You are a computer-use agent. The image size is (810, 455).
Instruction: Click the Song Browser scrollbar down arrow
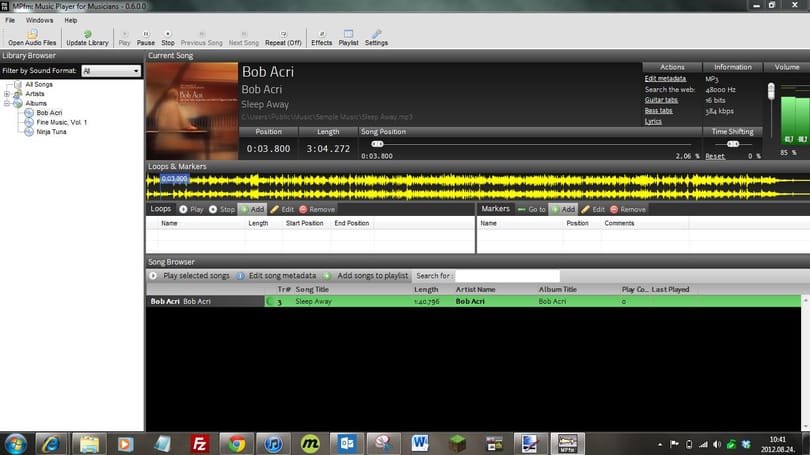click(805, 427)
